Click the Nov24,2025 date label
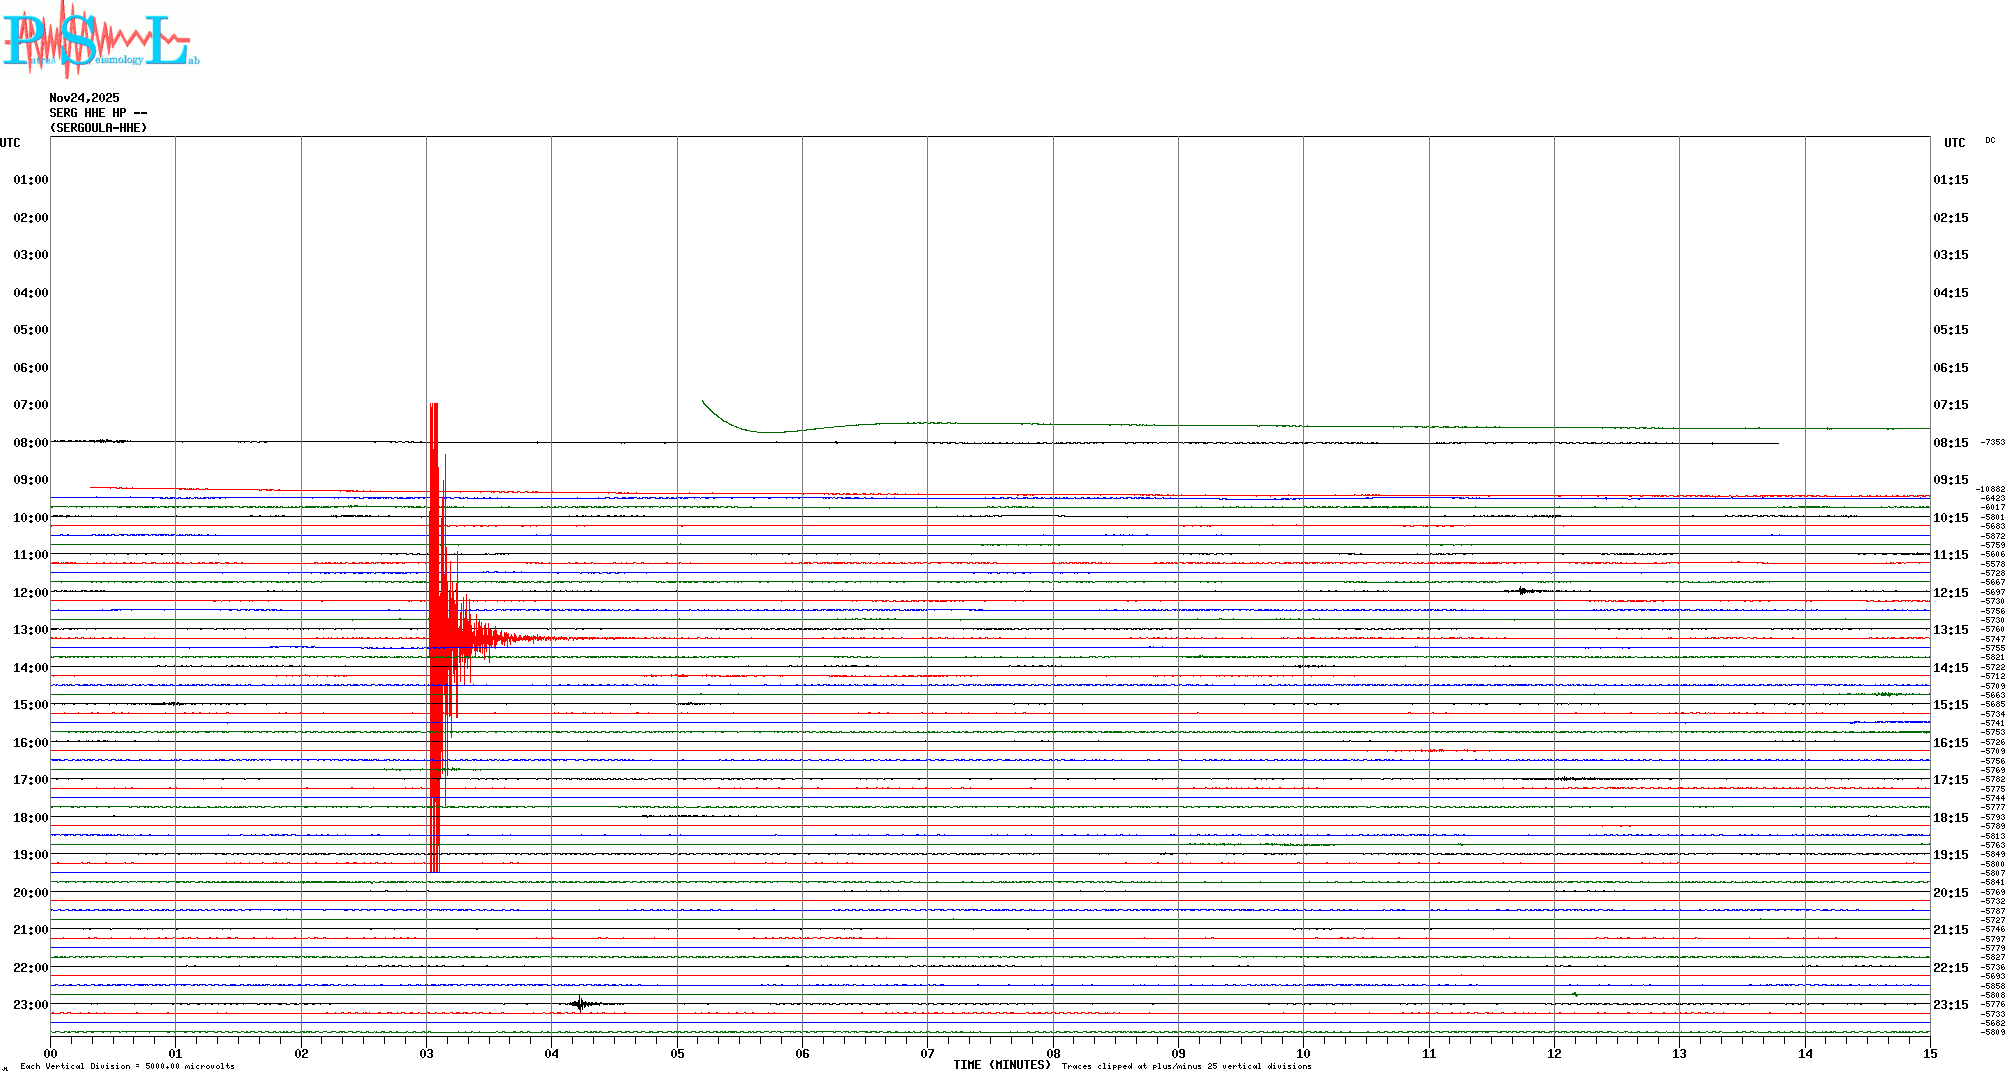 pos(84,98)
